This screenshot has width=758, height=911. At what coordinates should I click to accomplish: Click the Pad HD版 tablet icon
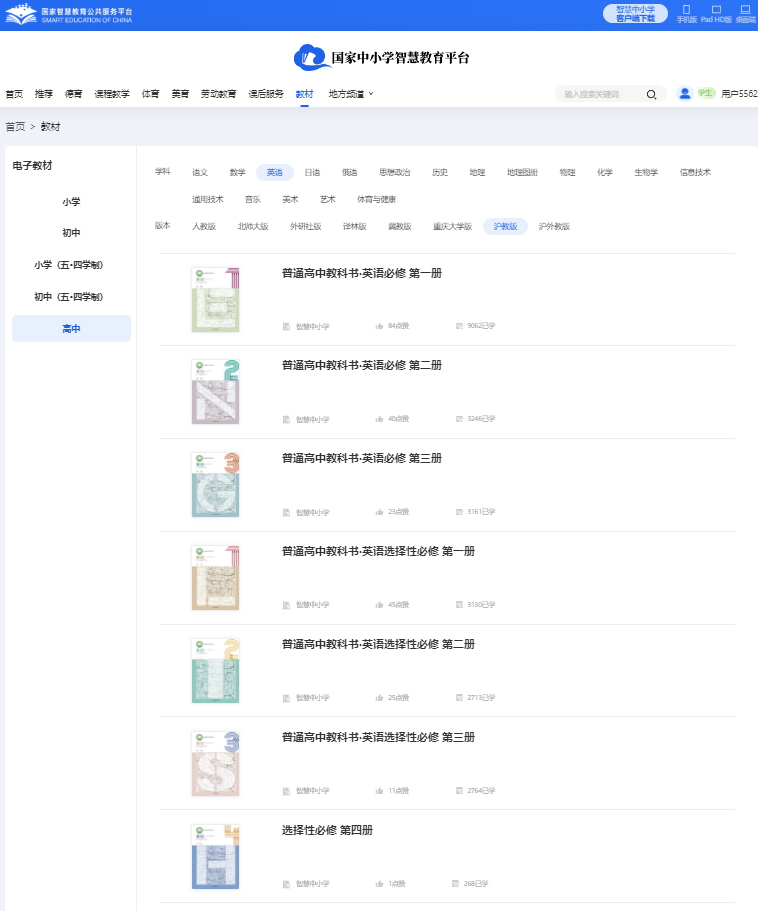click(x=716, y=10)
